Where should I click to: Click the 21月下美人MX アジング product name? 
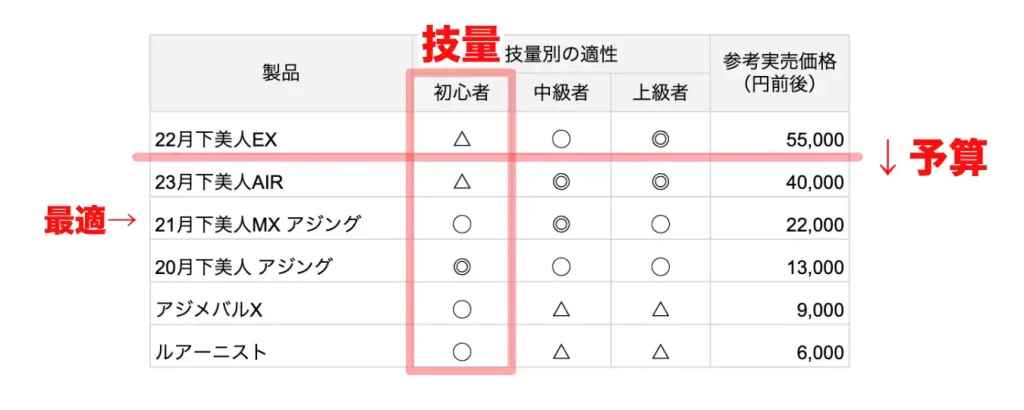pyautogui.click(x=257, y=225)
